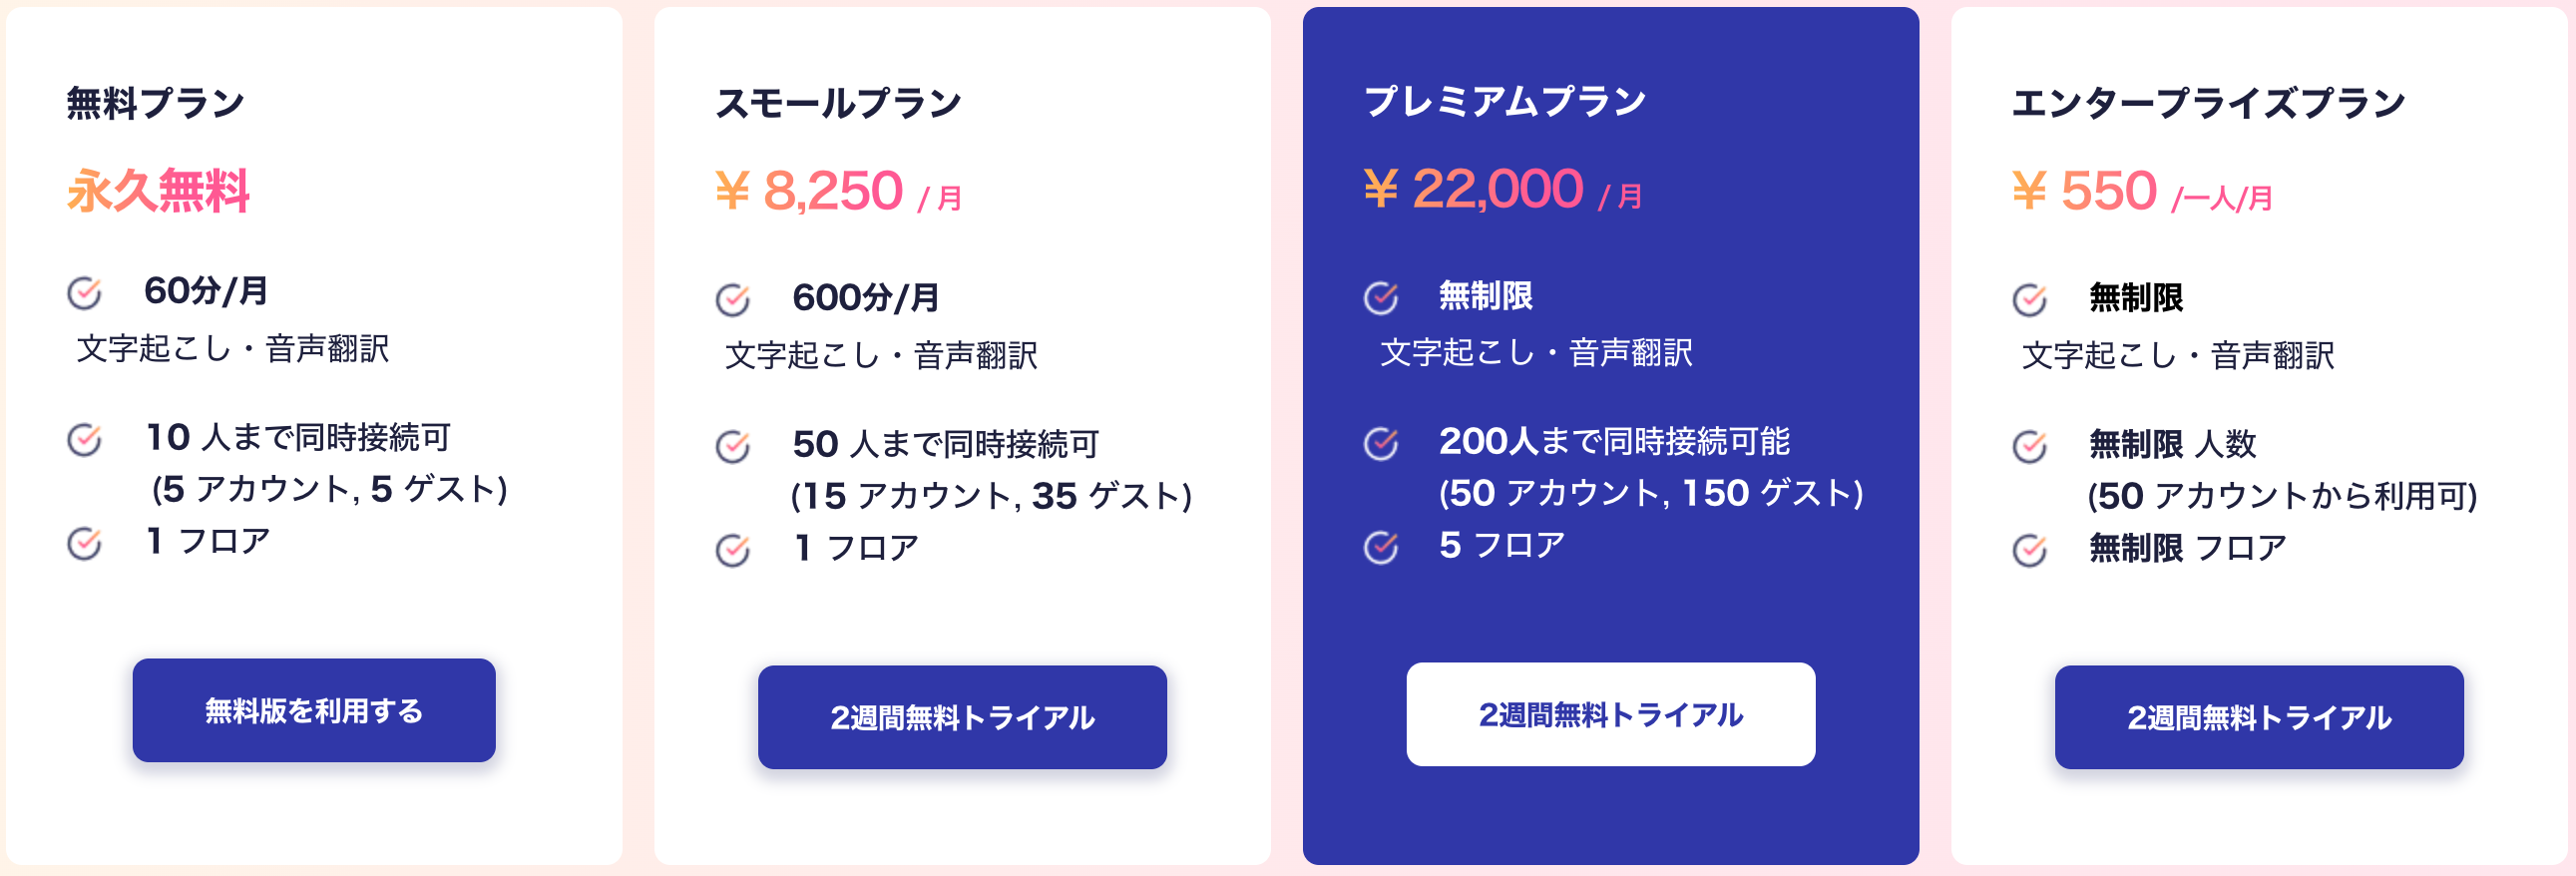Click the 永久無料 label
2576x876 pixels.
[x=158, y=190]
